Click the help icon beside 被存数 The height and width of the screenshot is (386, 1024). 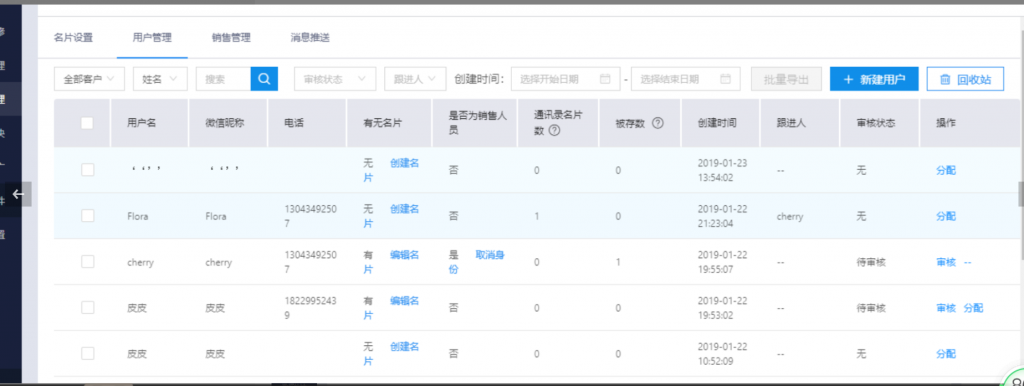coord(658,123)
